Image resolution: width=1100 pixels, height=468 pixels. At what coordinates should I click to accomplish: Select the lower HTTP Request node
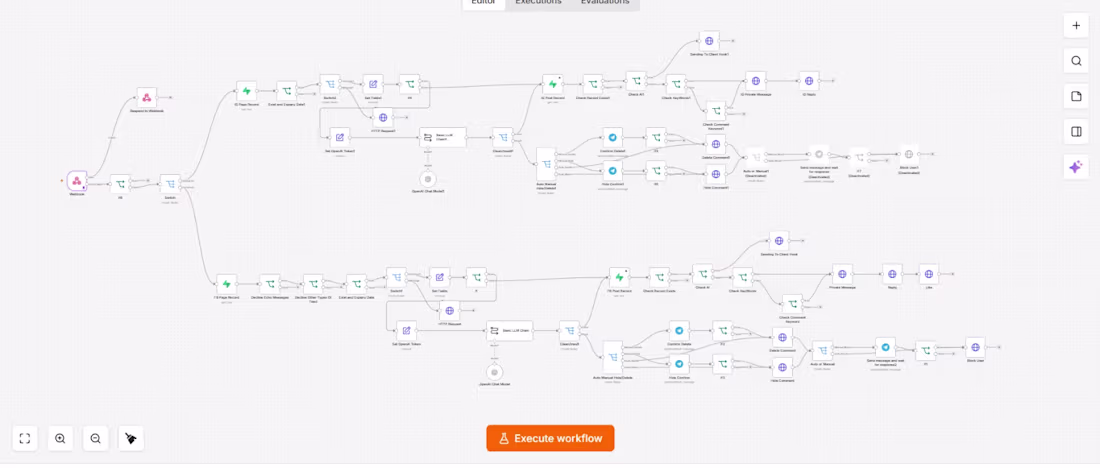[449, 311]
